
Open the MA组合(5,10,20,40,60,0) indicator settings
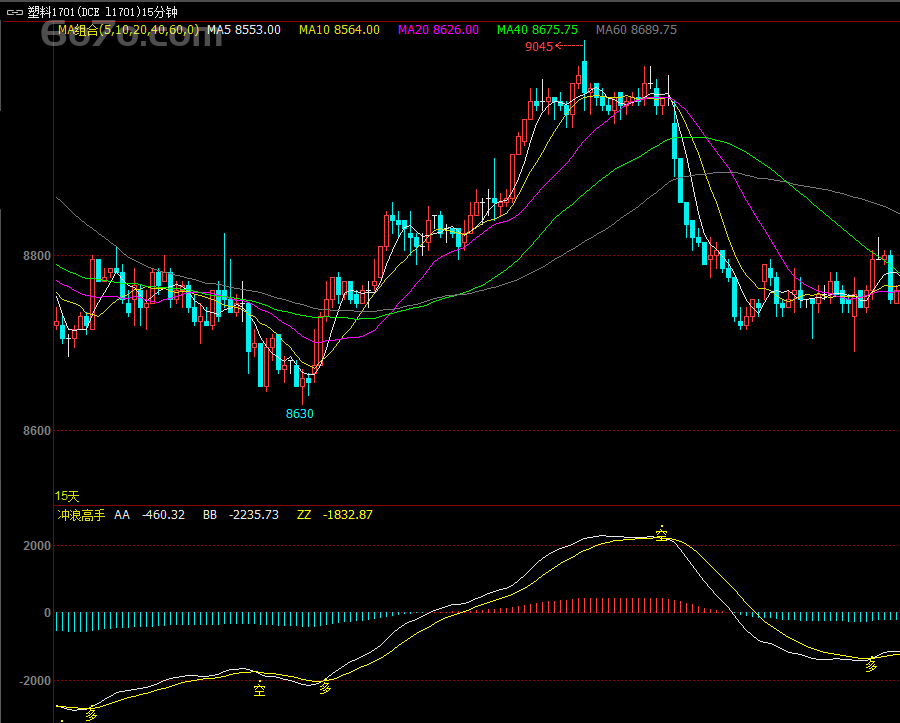coord(128,30)
